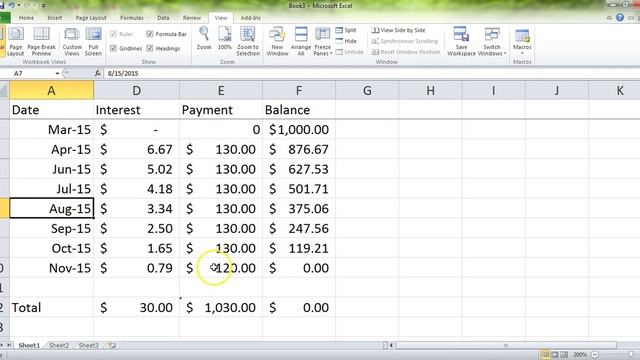Click the Split window button
The image size is (640, 360).
pos(346,30)
